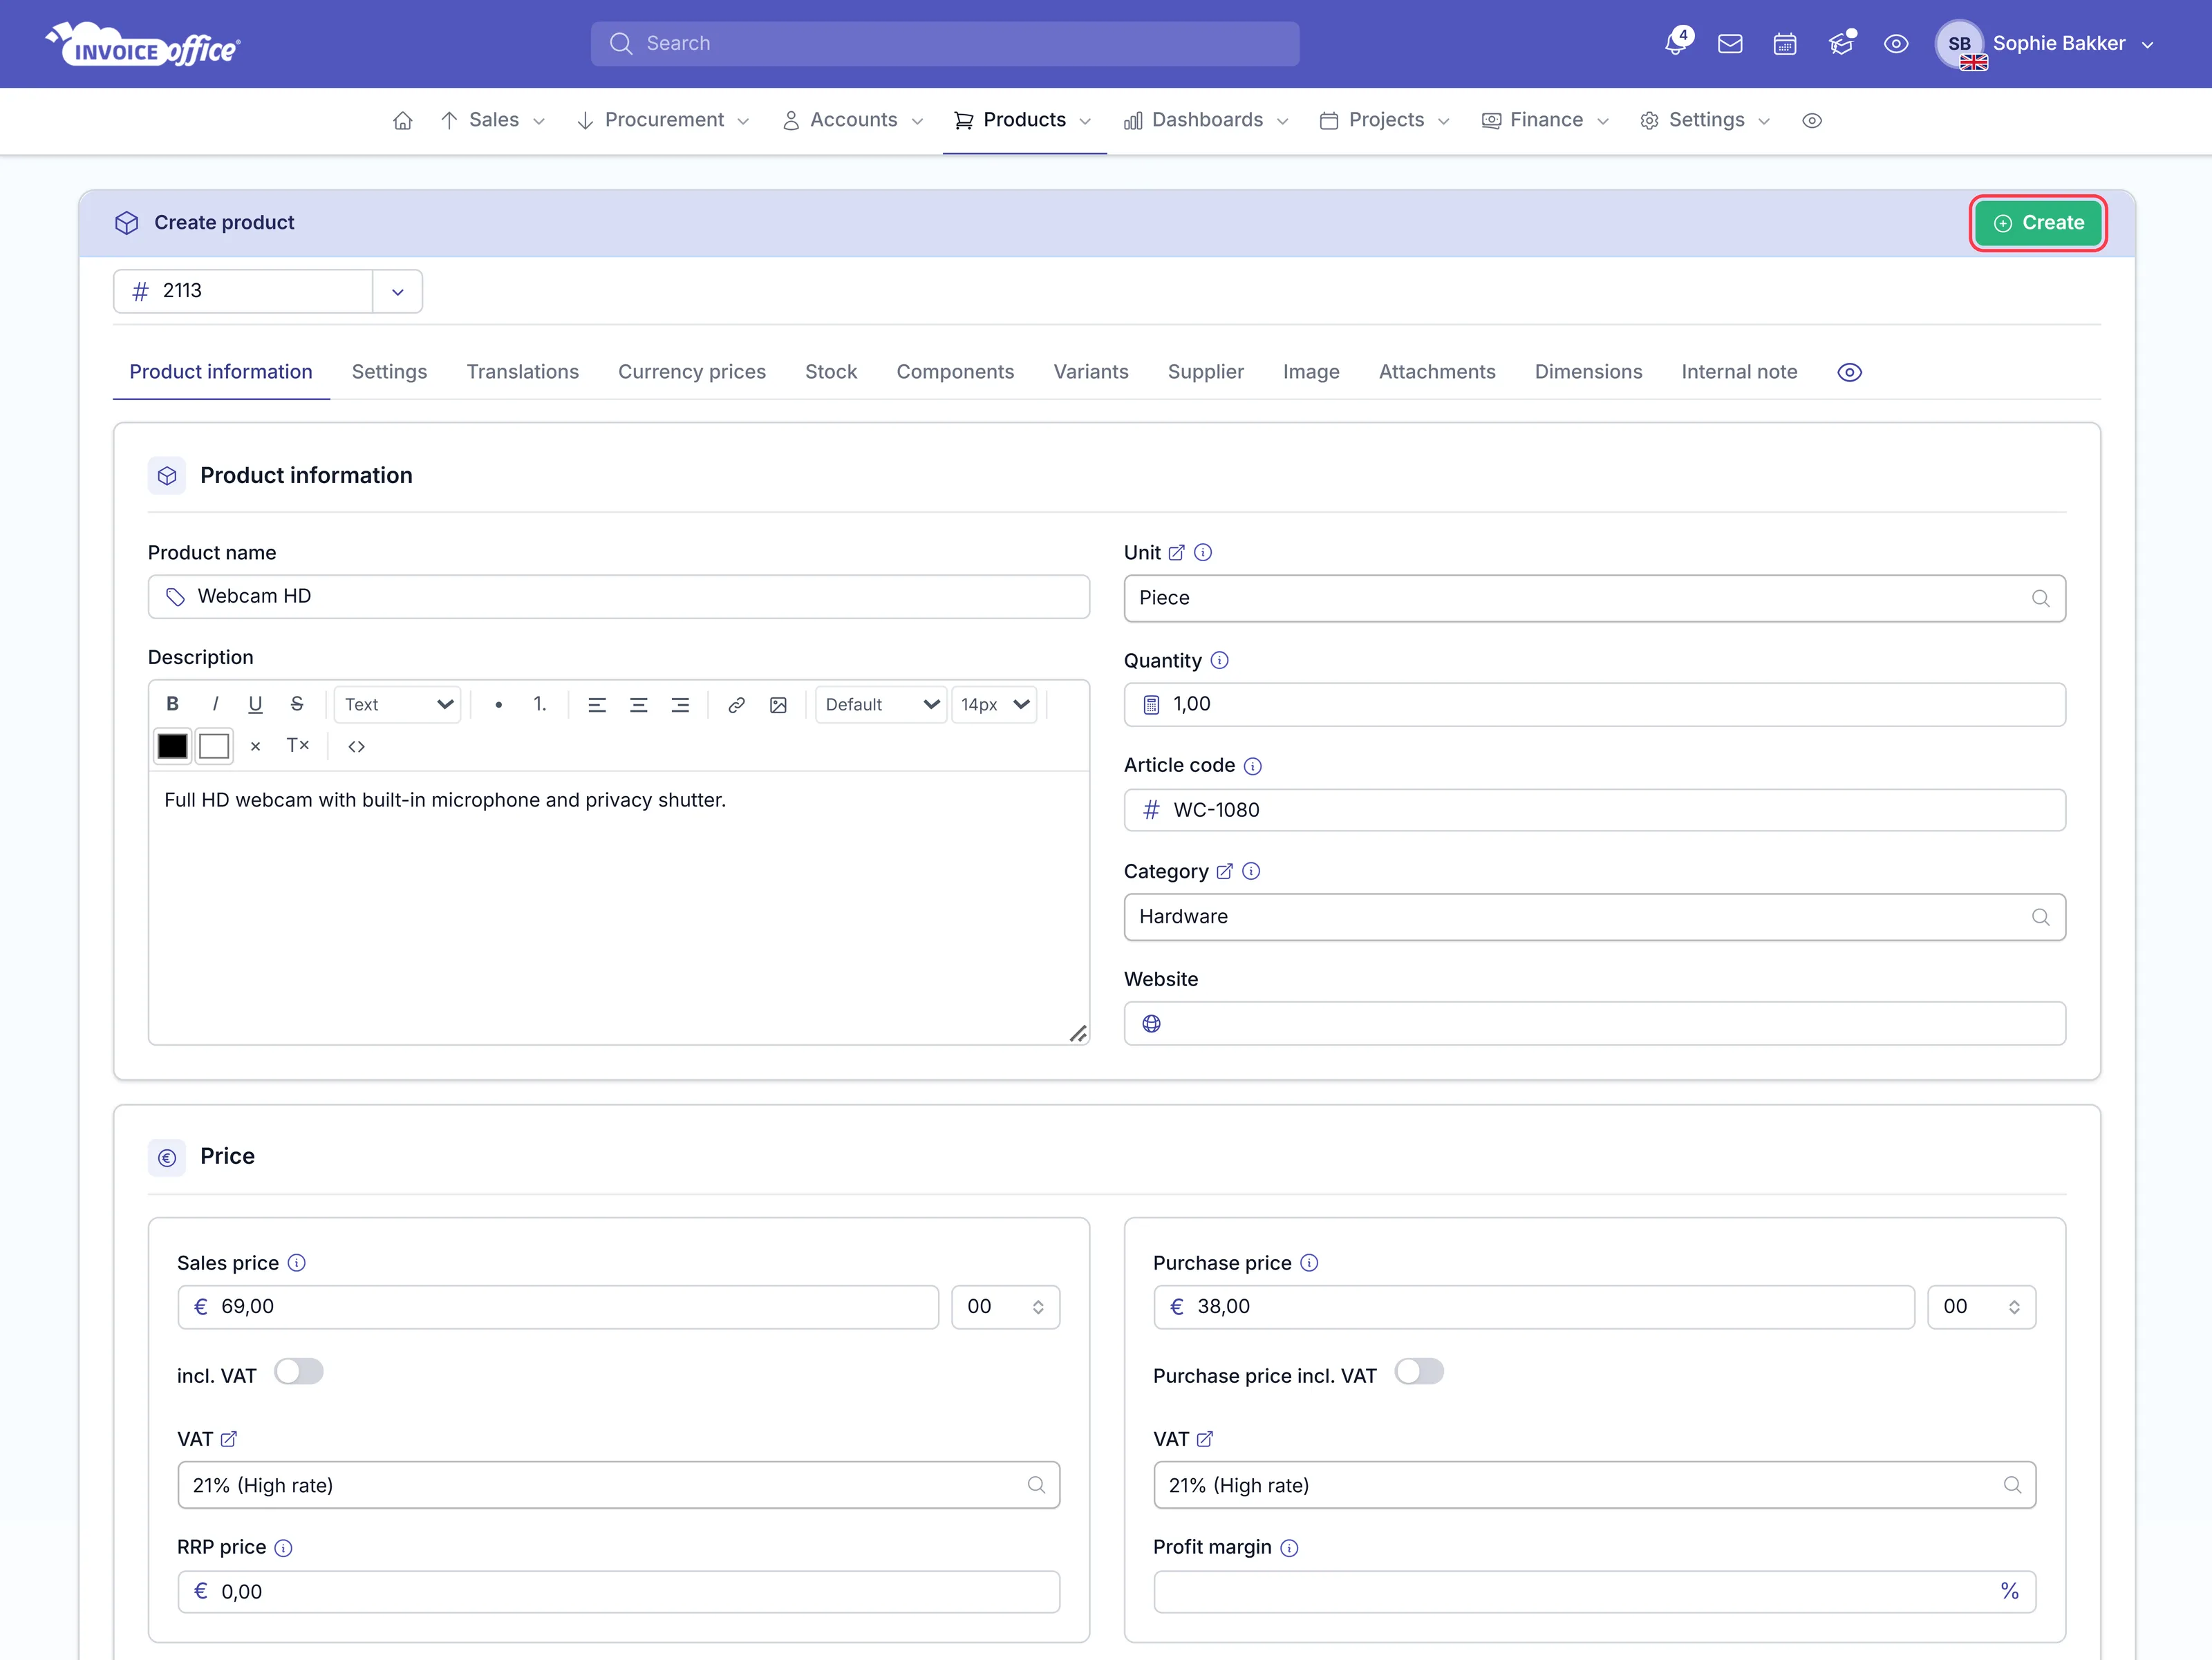Open the Finance menu
Viewport: 2212px width, 1660px height.
(x=1545, y=120)
